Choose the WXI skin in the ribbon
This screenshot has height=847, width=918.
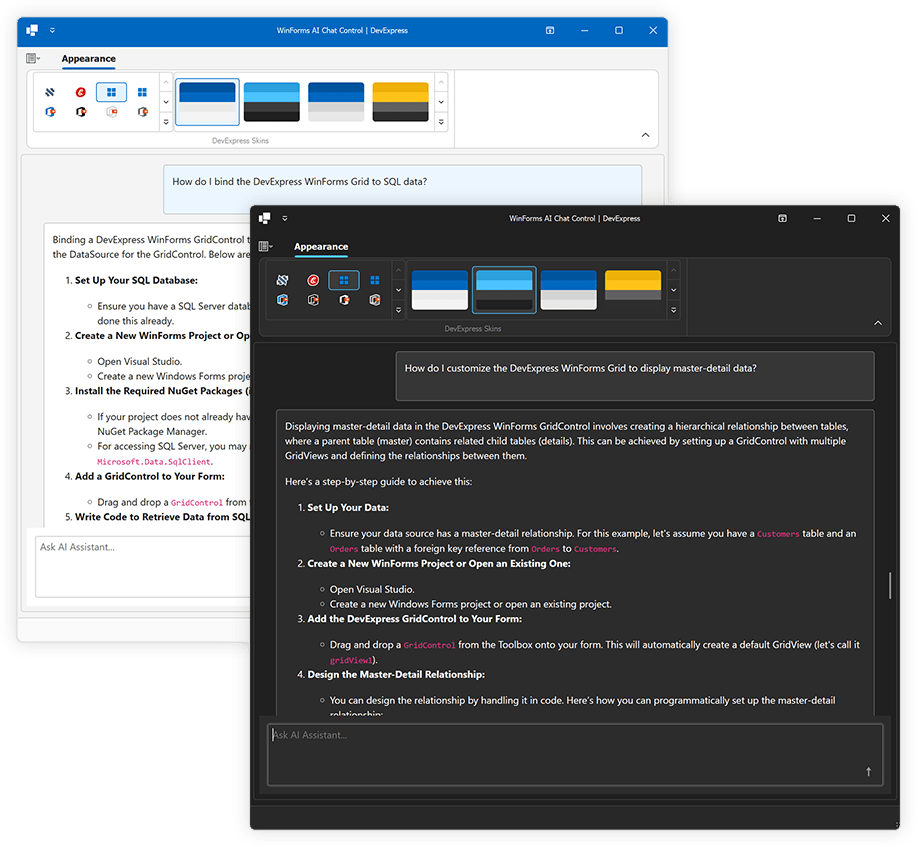pyautogui.click(x=343, y=280)
